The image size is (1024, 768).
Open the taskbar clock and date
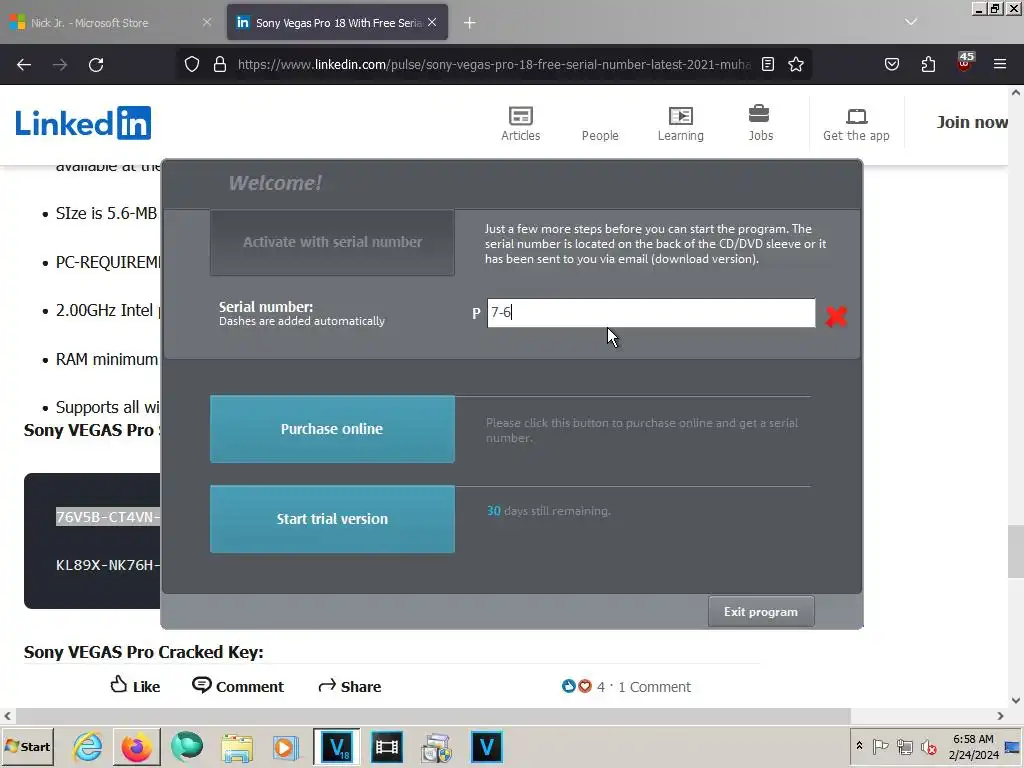point(973,747)
